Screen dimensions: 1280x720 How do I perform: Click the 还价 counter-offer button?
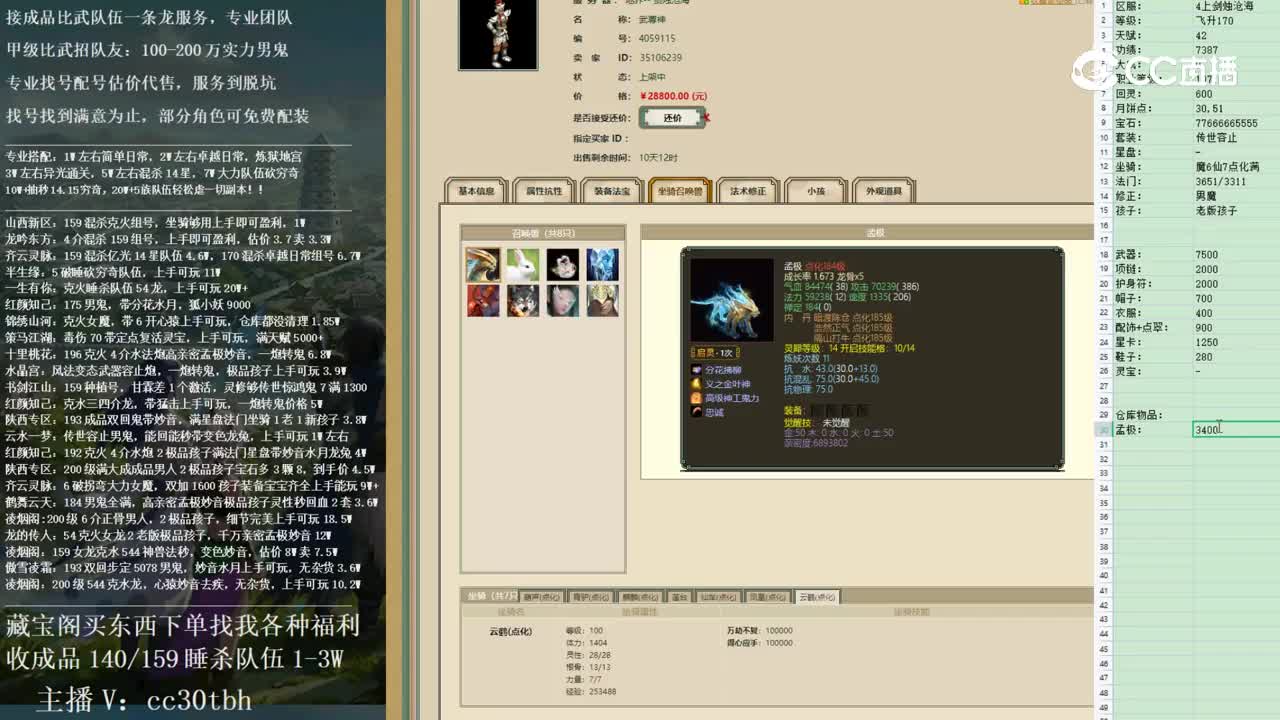[672, 117]
